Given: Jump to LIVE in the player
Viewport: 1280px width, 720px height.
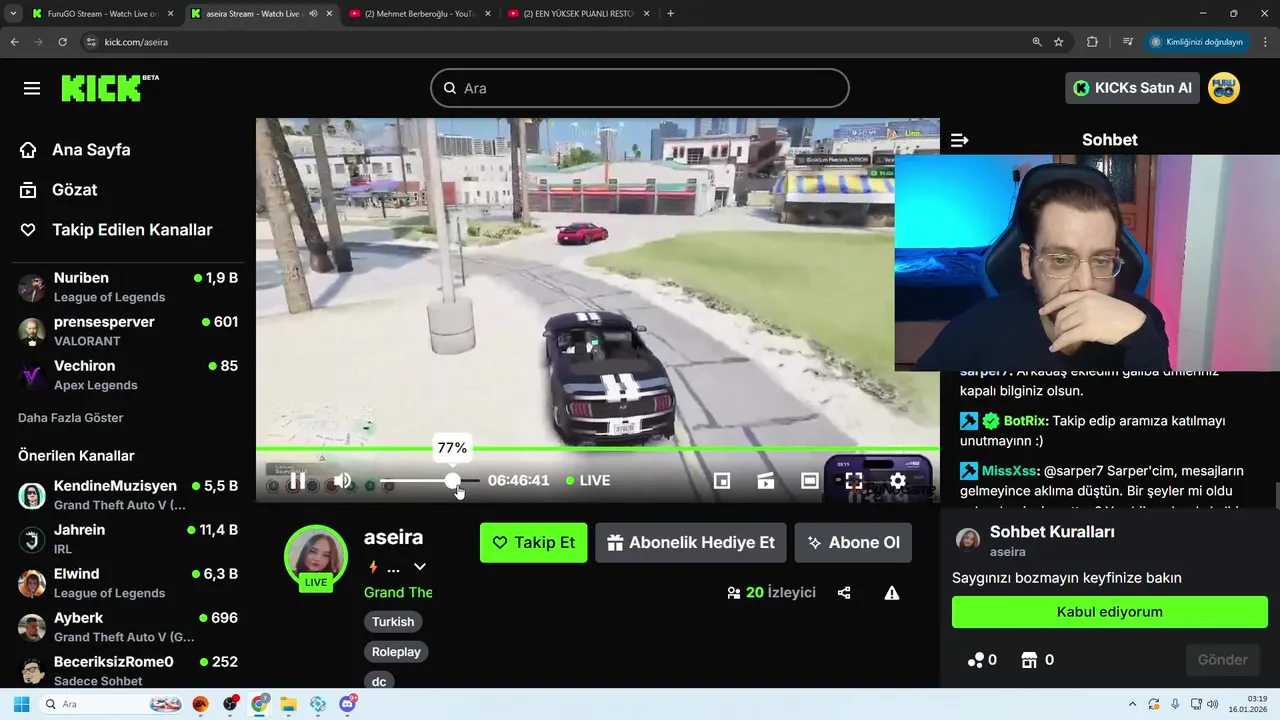Looking at the screenshot, I should pyautogui.click(x=588, y=481).
